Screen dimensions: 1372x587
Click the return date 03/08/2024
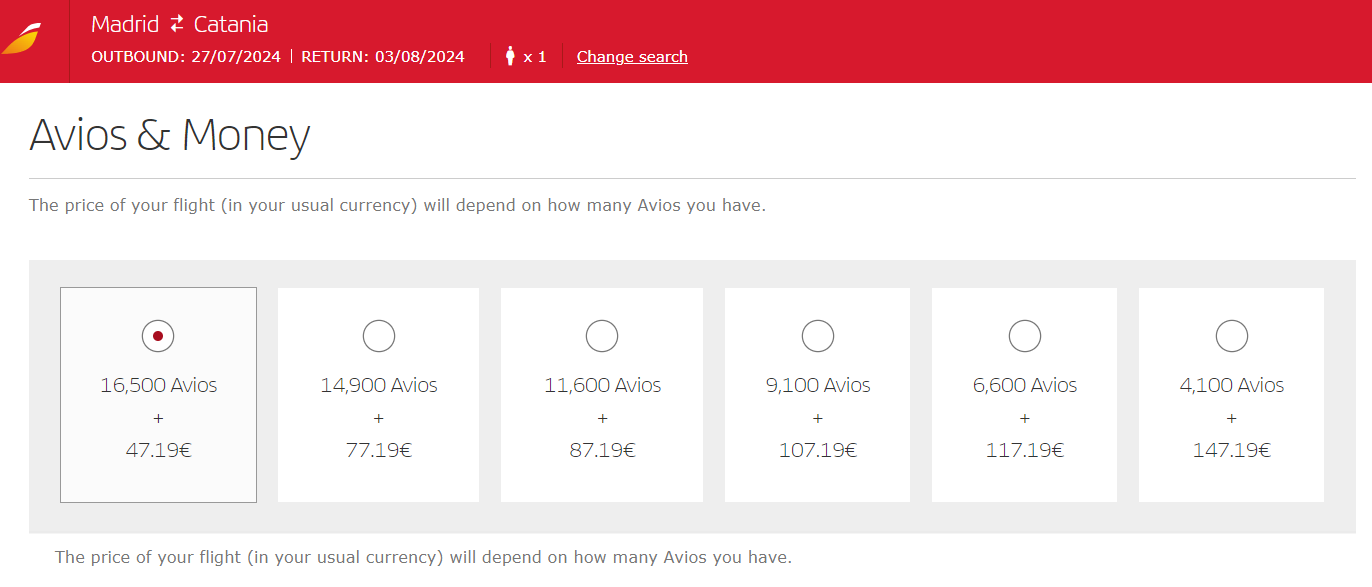point(420,56)
